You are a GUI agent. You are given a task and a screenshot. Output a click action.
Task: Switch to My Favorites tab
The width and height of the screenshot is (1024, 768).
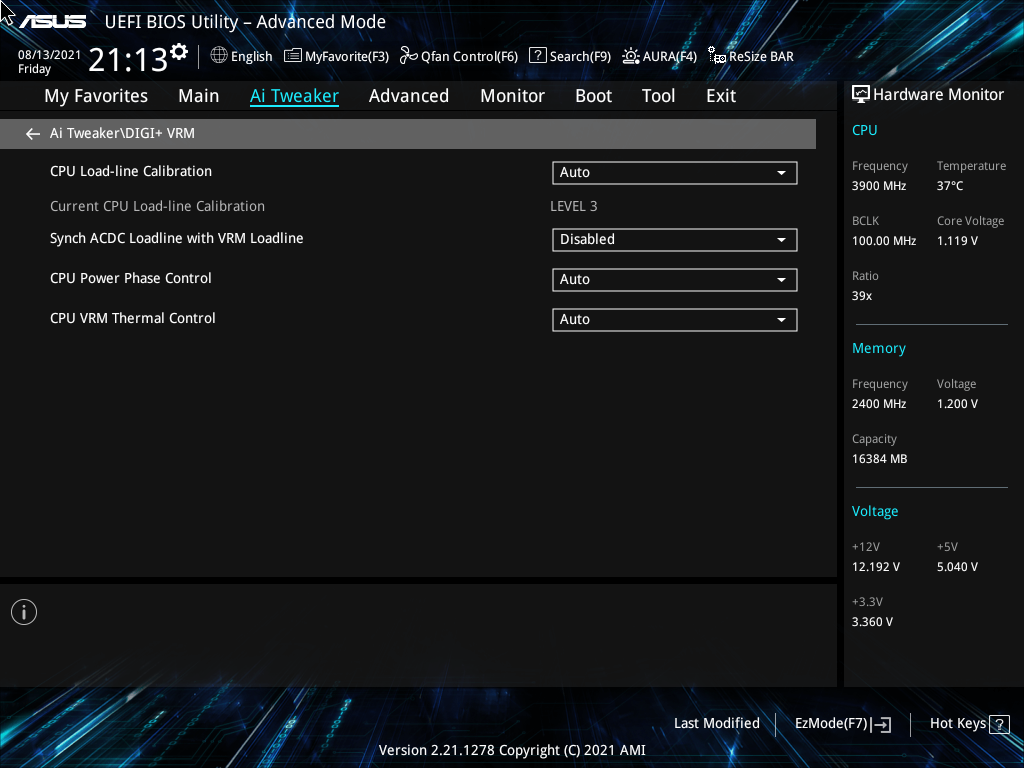pos(96,96)
